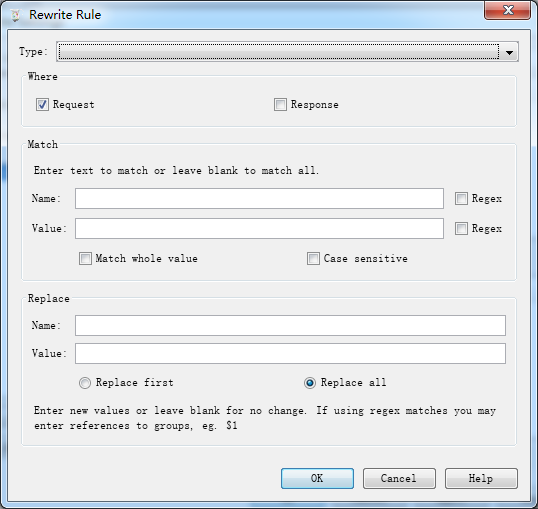Image resolution: width=538 pixels, height=509 pixels.
Task: Click the Charles icon in title bar
Action: 15,15
